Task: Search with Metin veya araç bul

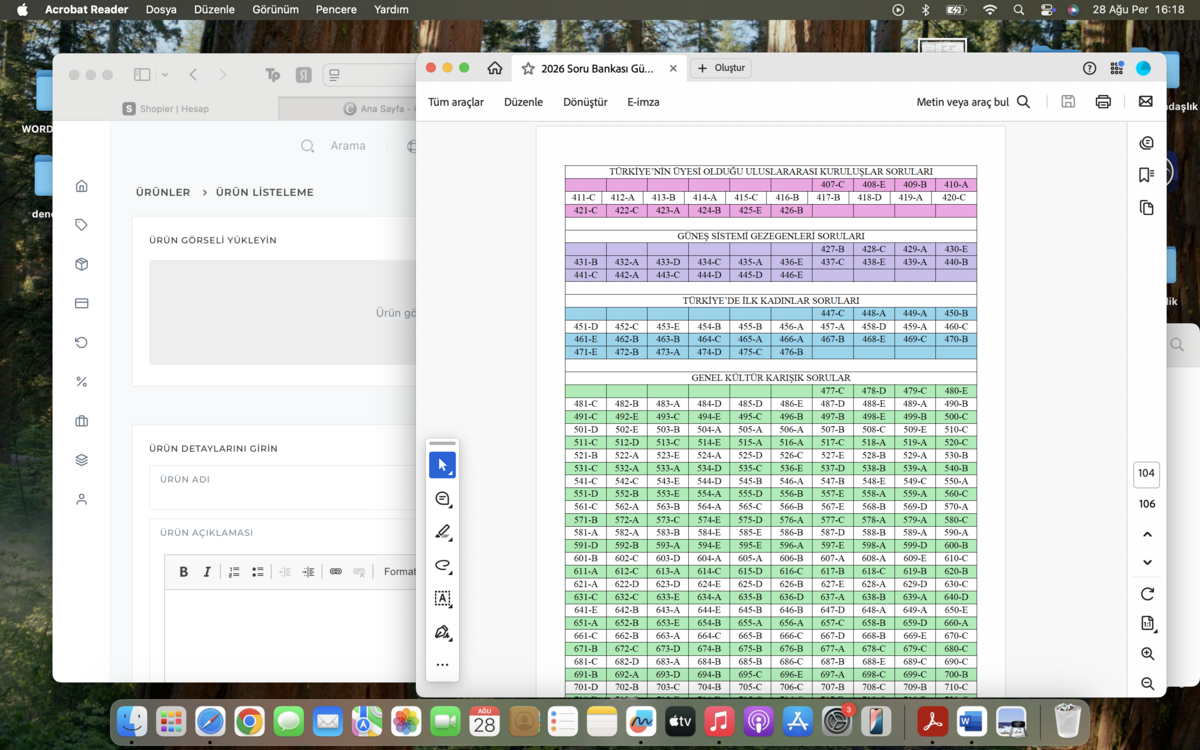Action: click(973, 102)
